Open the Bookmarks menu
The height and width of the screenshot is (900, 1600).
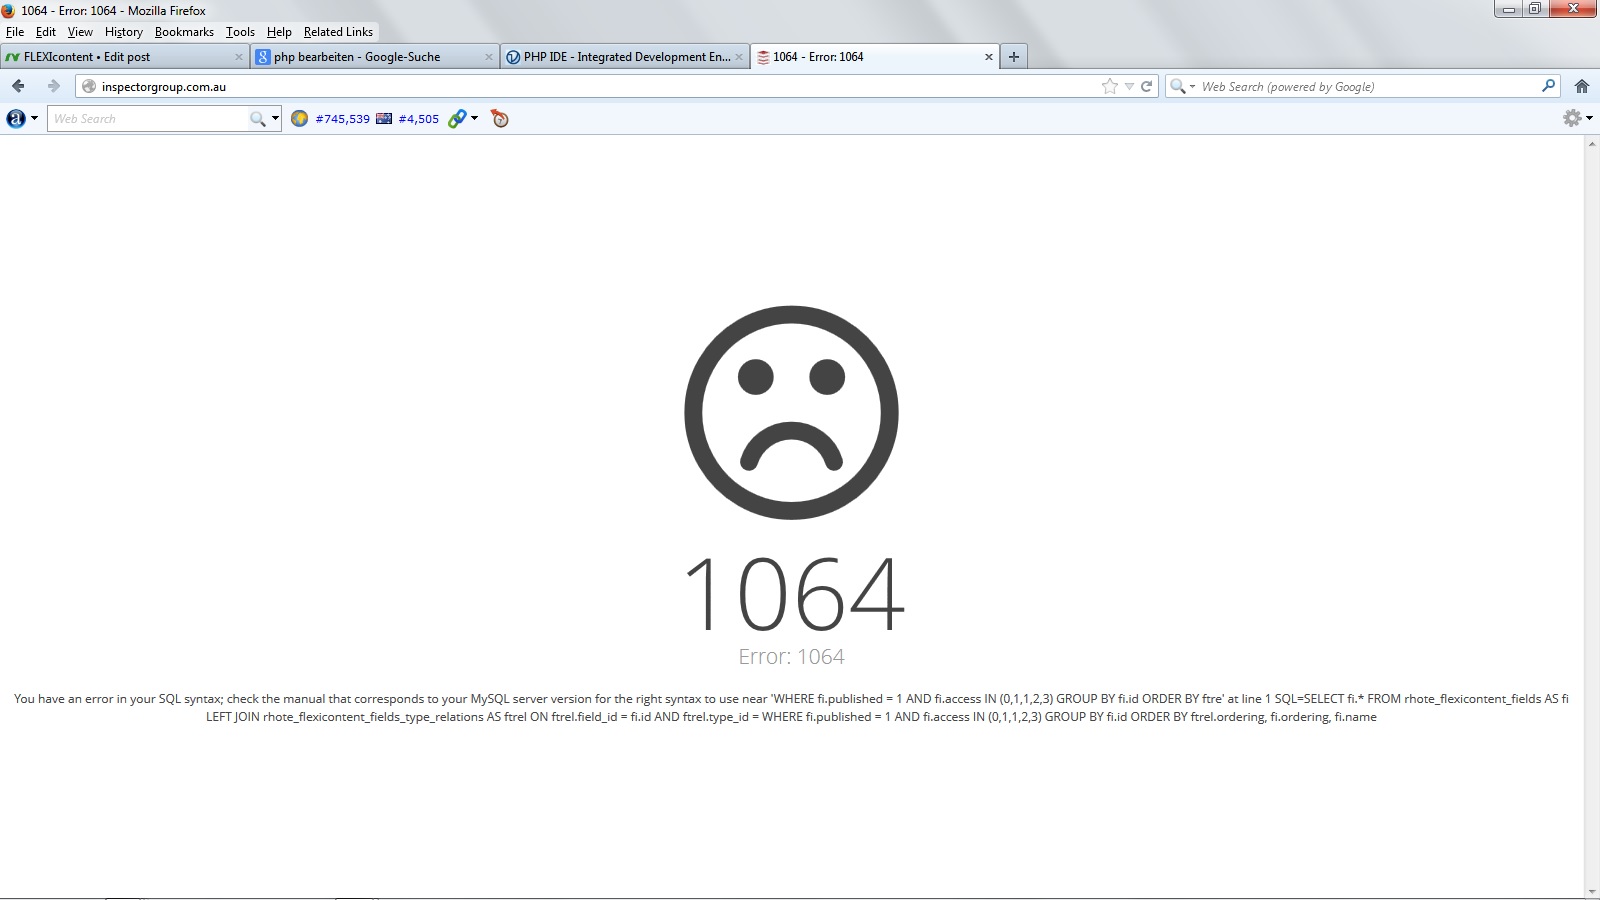tap(184, 32)
